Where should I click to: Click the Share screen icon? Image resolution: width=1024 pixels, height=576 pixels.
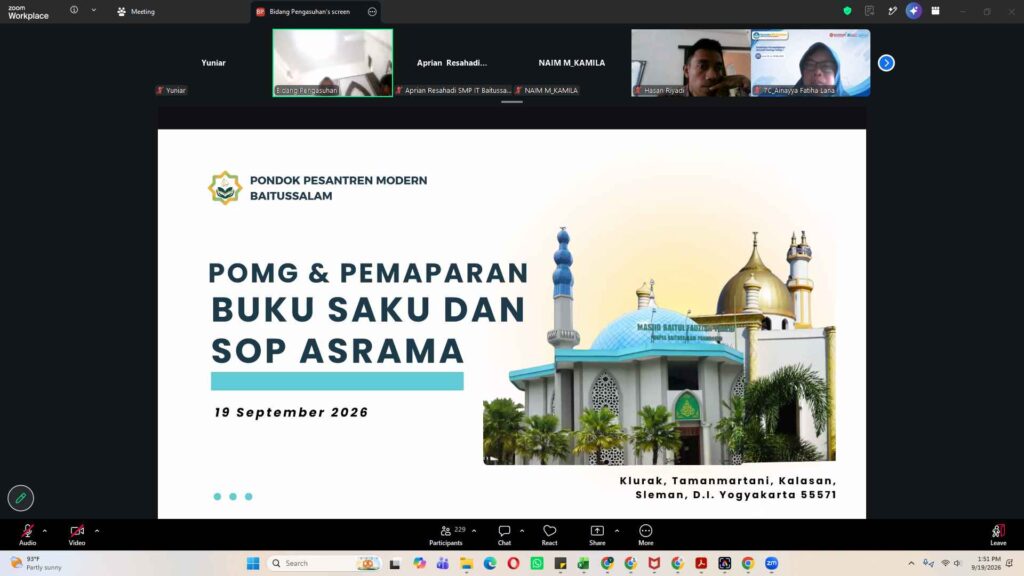click(597, 534)
